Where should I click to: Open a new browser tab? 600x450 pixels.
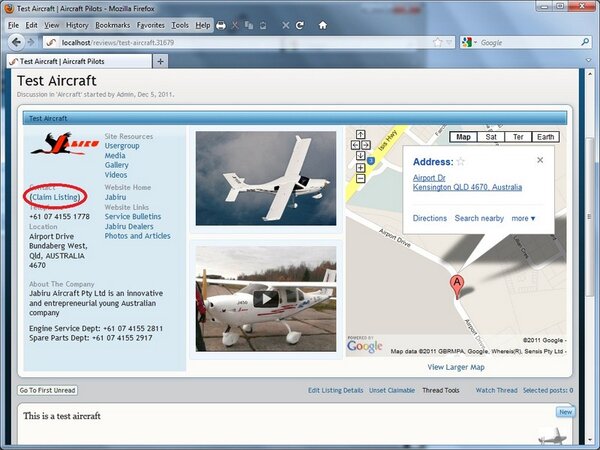(x=160, y=61)
